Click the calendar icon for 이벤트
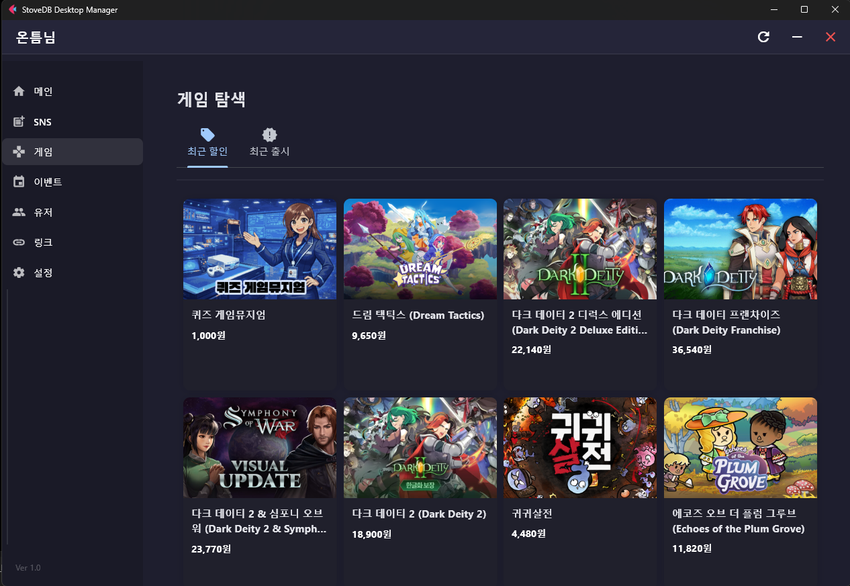Screen dimensions: 850x586 (19, 182)
